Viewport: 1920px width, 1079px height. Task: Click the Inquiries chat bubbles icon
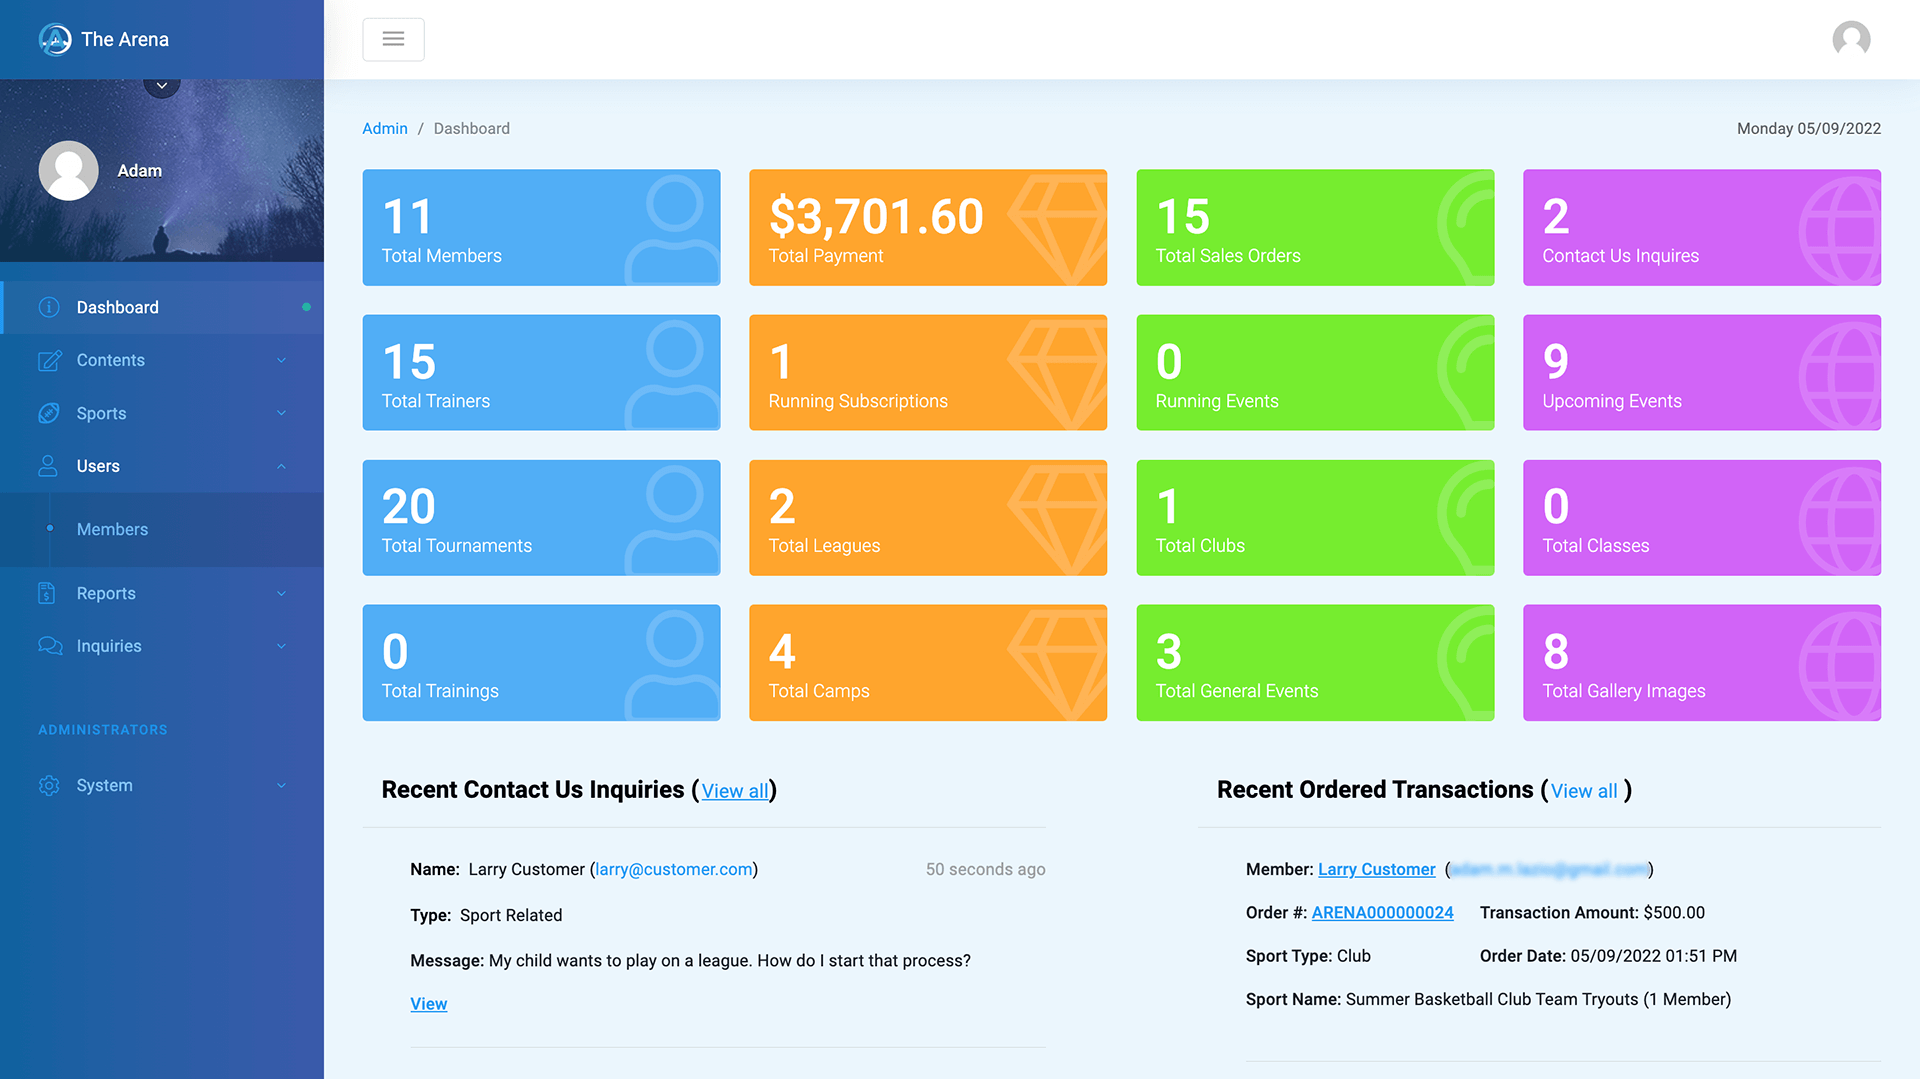(x=50, y=646)
